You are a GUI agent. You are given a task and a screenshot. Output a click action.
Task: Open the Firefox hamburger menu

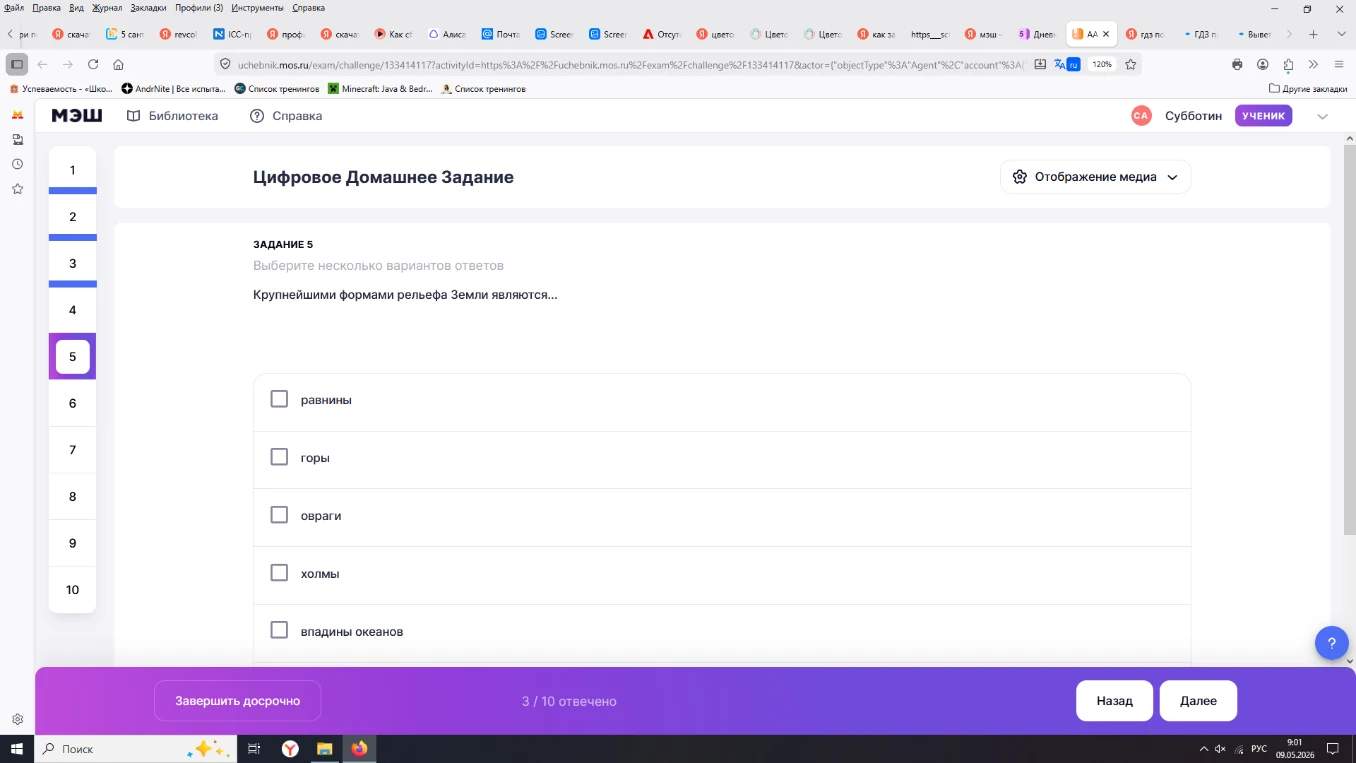point(1339,64)
